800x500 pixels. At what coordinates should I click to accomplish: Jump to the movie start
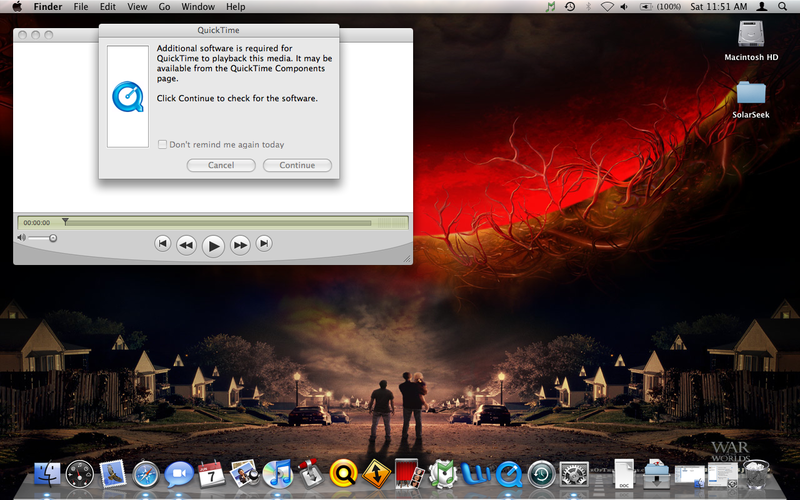coord(162,243)
